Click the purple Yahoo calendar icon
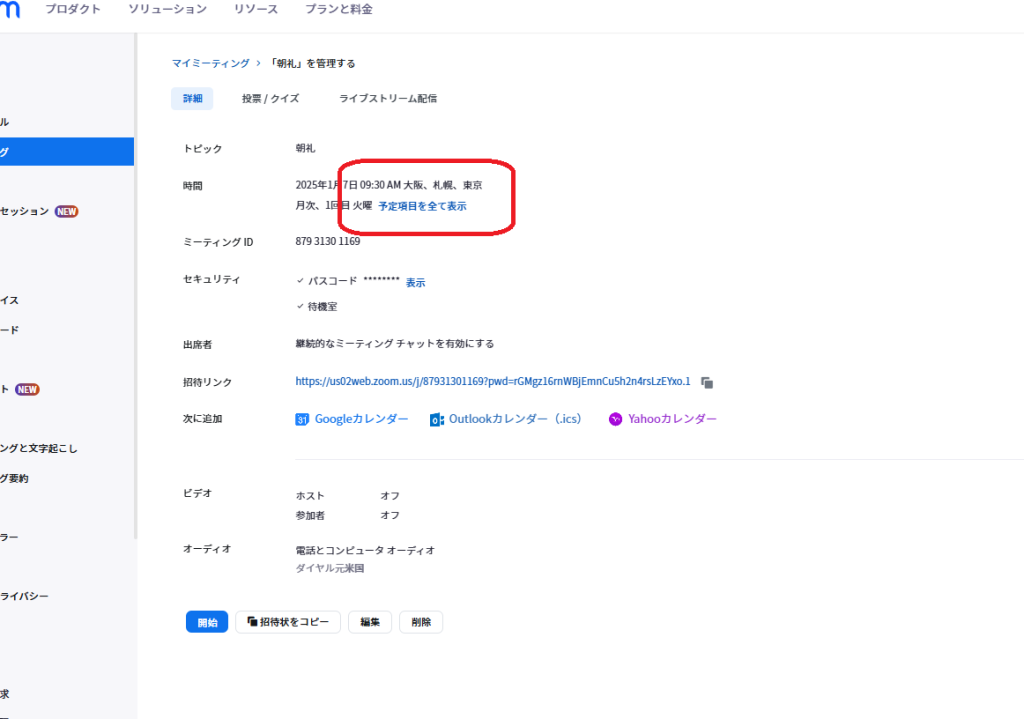Image resolution: width=1024 pixels, height=719 pixels. [x=616, y=420]
